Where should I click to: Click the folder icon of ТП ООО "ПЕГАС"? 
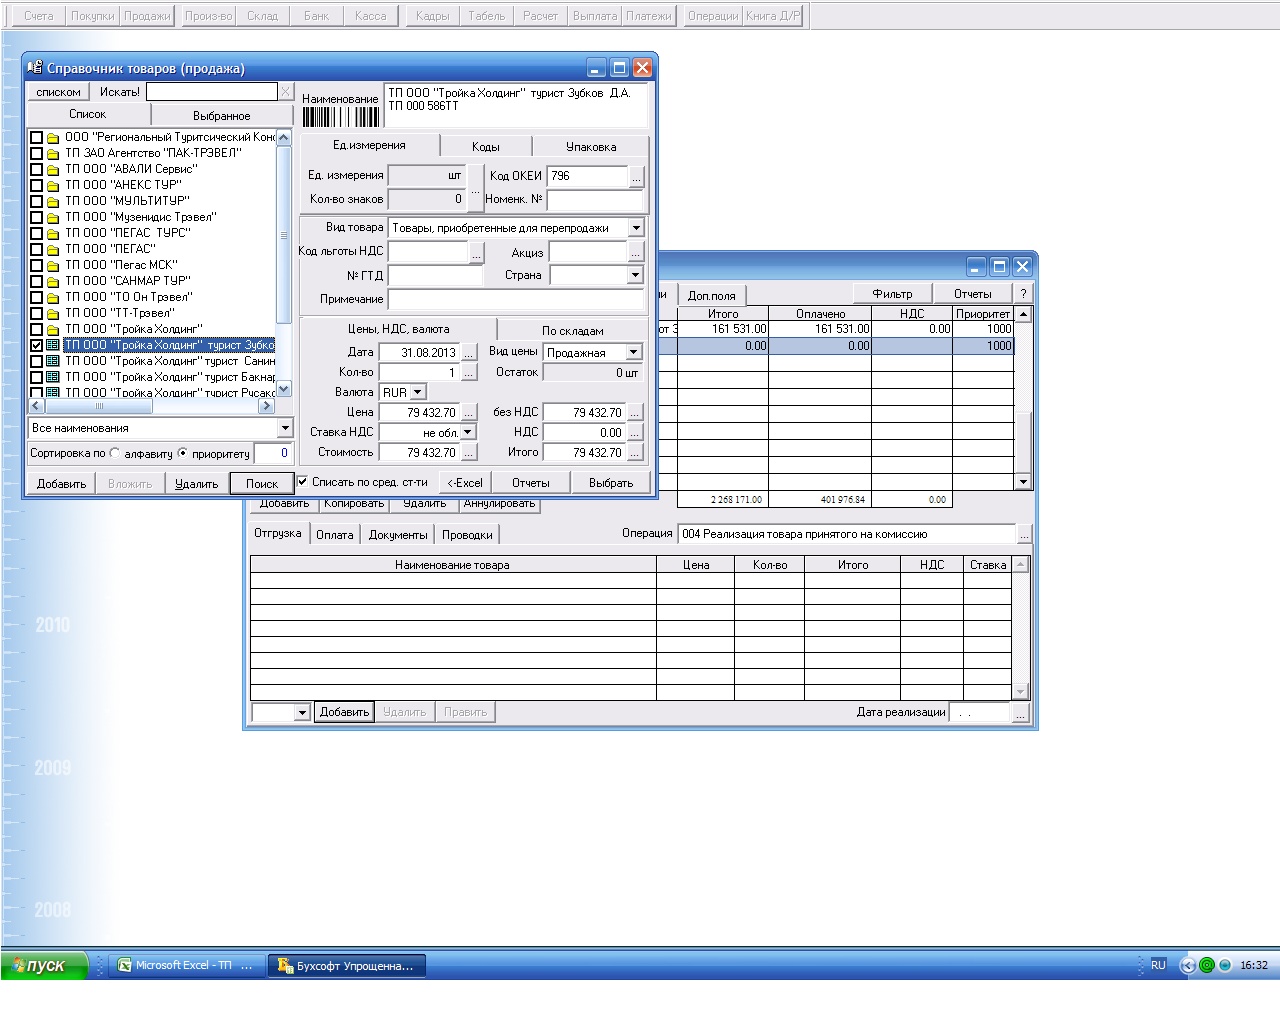pos(53,249)
